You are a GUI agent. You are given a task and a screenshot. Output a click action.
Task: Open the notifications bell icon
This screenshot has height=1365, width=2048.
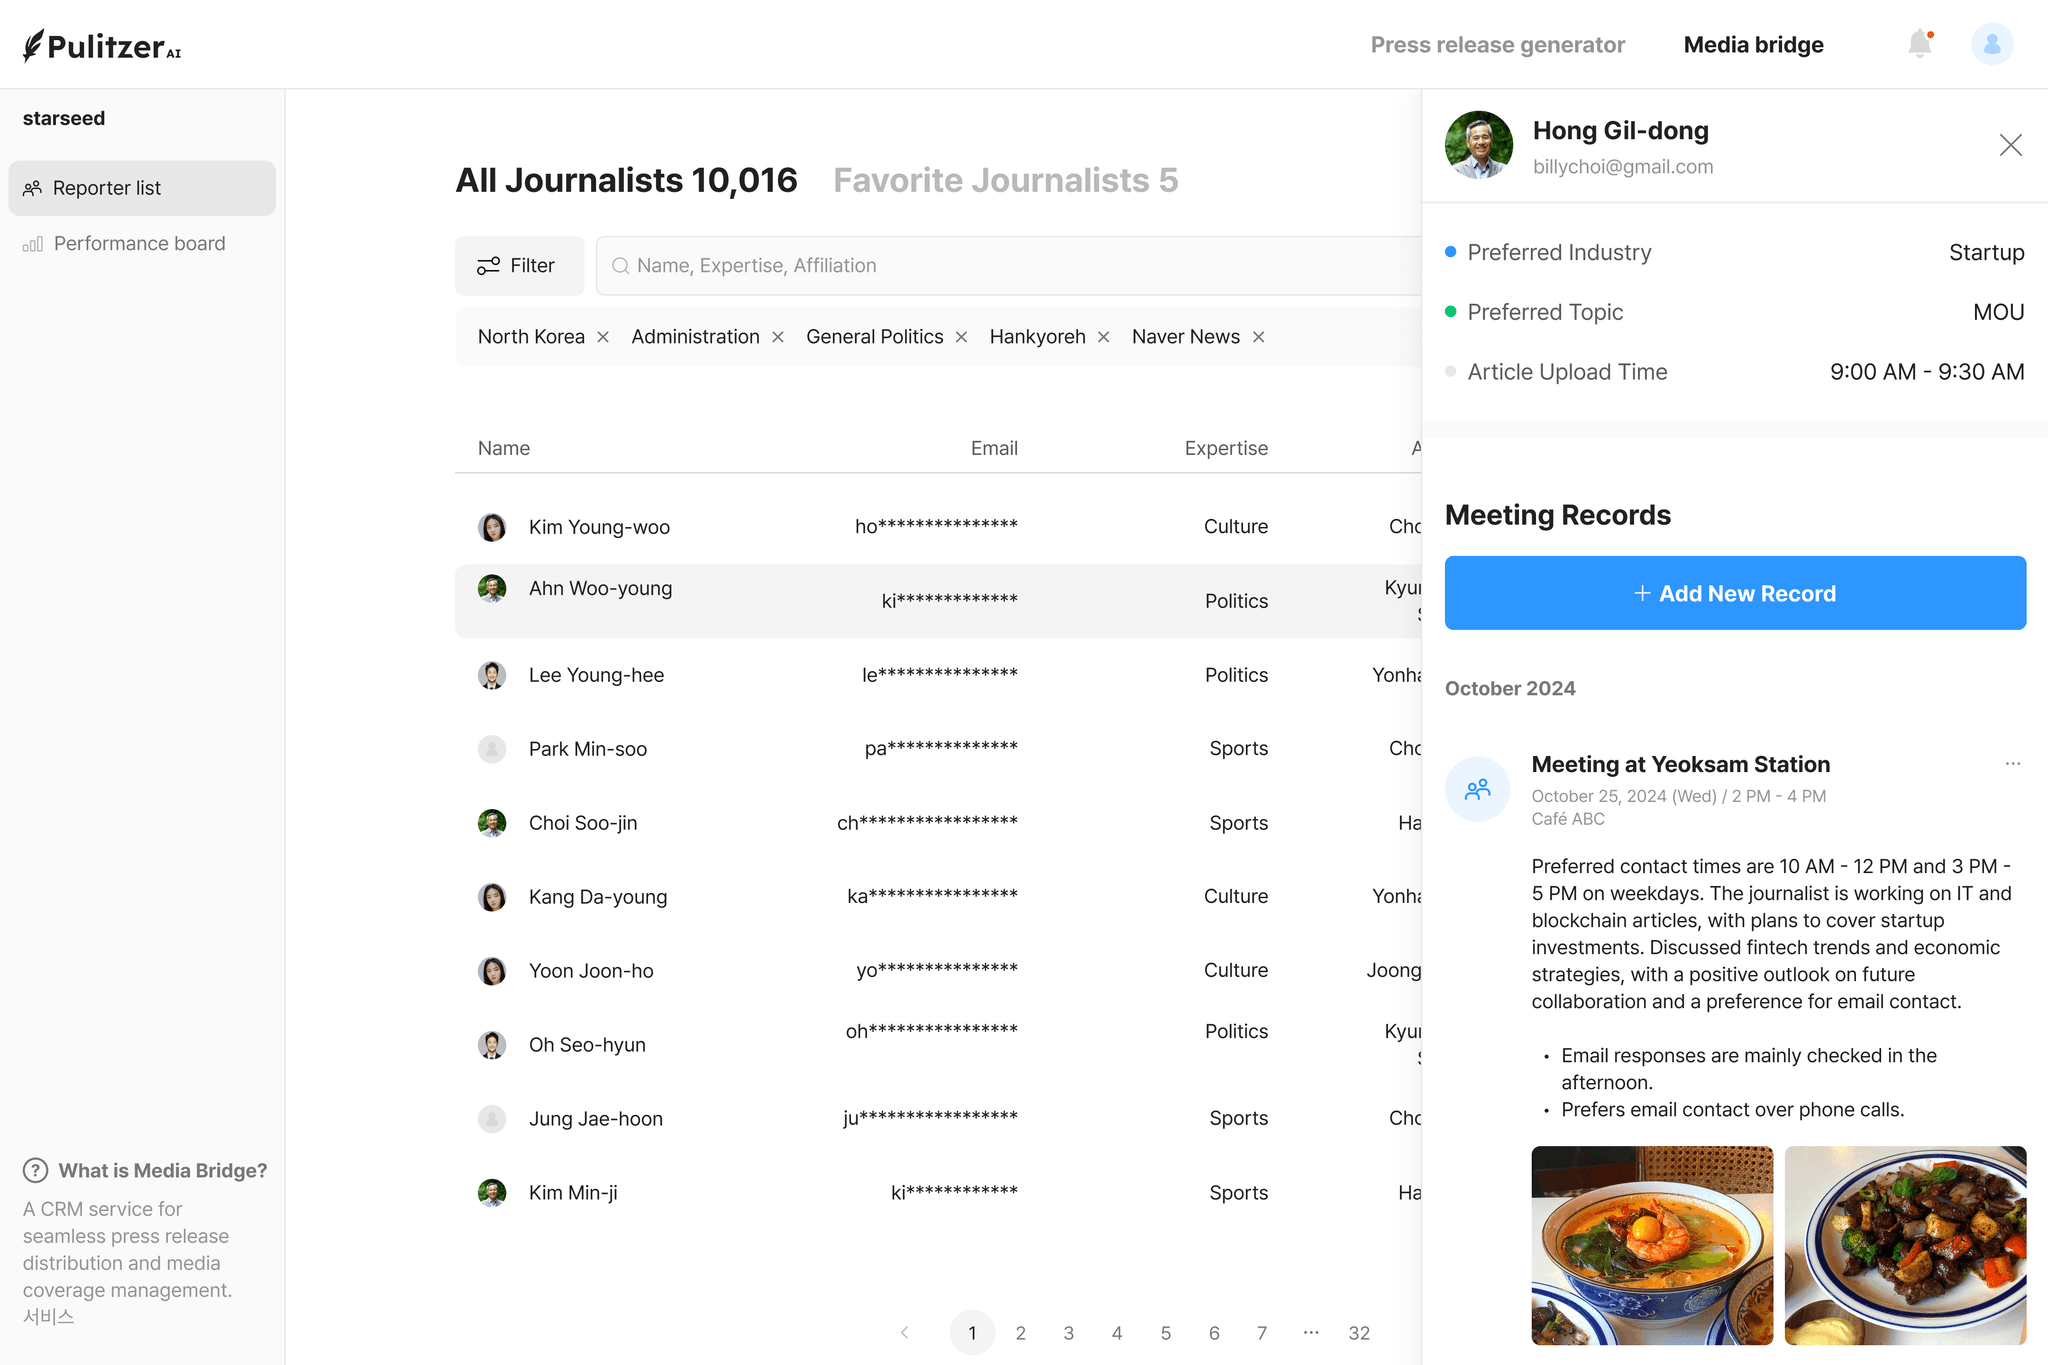pos(1919,44)
